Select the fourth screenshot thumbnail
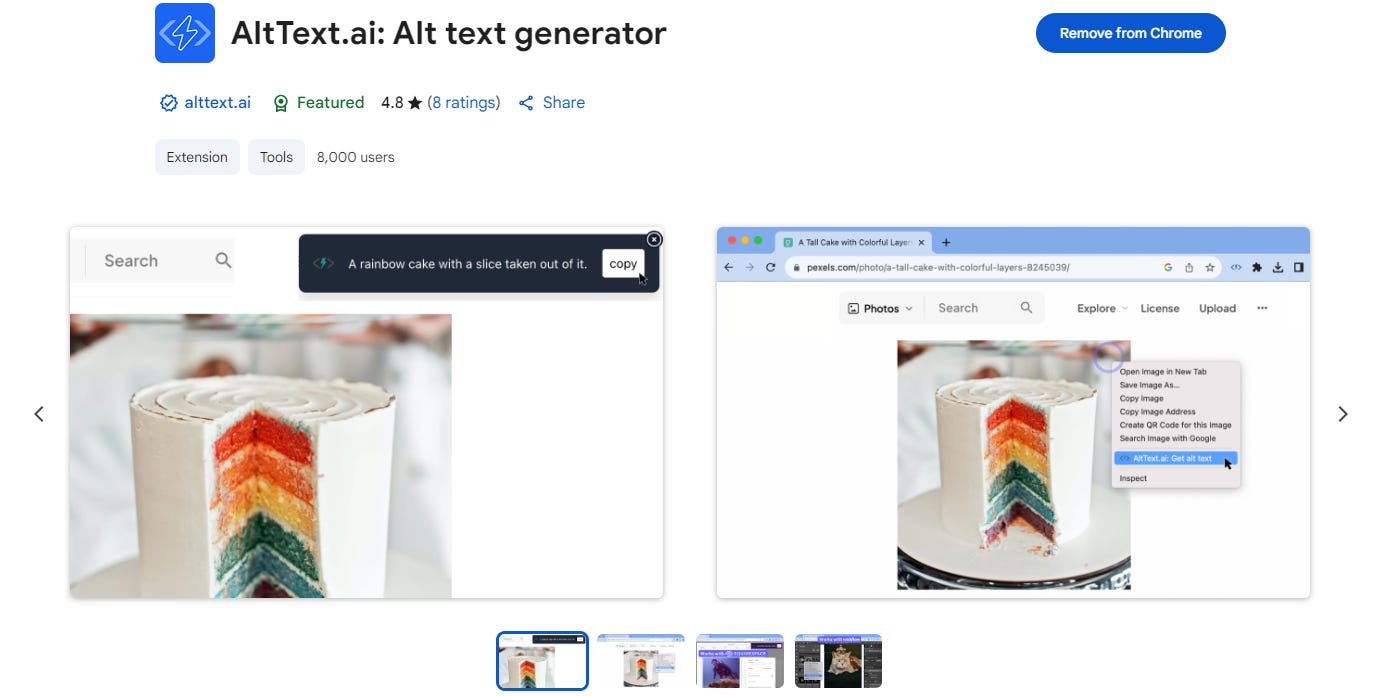The height and width of the screenshot is (696, 1392). point(838,661)
